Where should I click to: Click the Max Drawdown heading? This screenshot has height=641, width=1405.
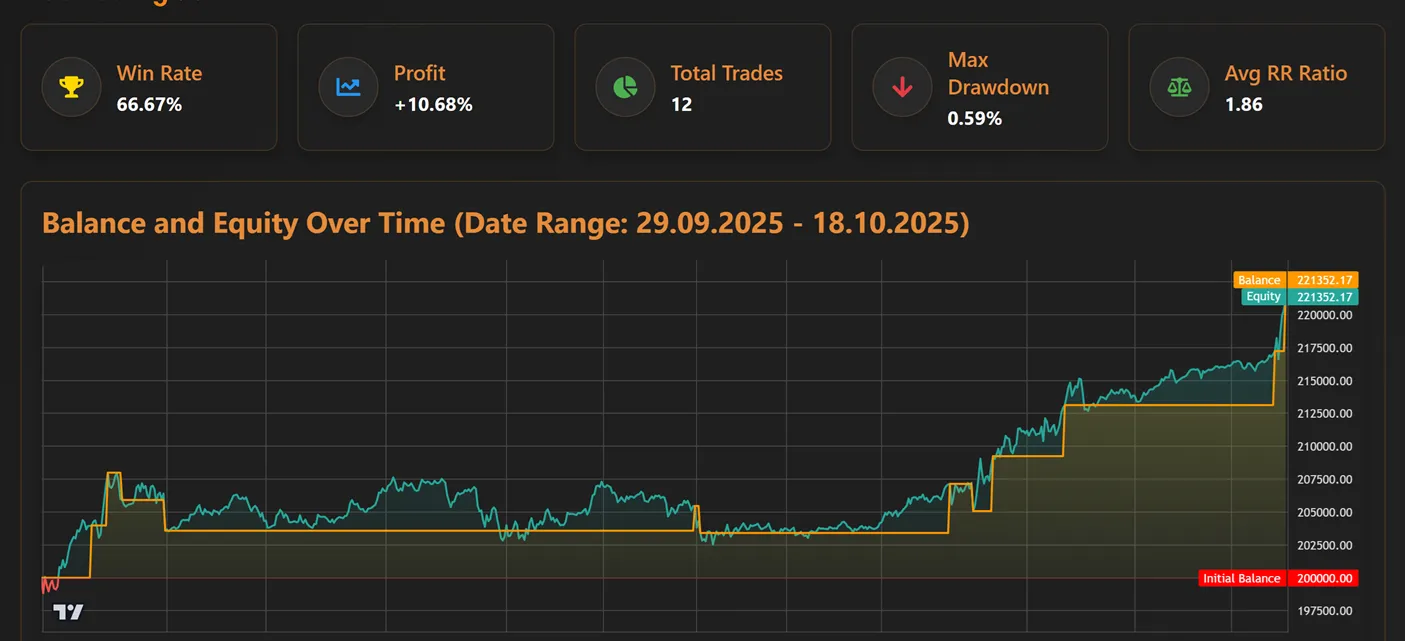pos(998,73)
